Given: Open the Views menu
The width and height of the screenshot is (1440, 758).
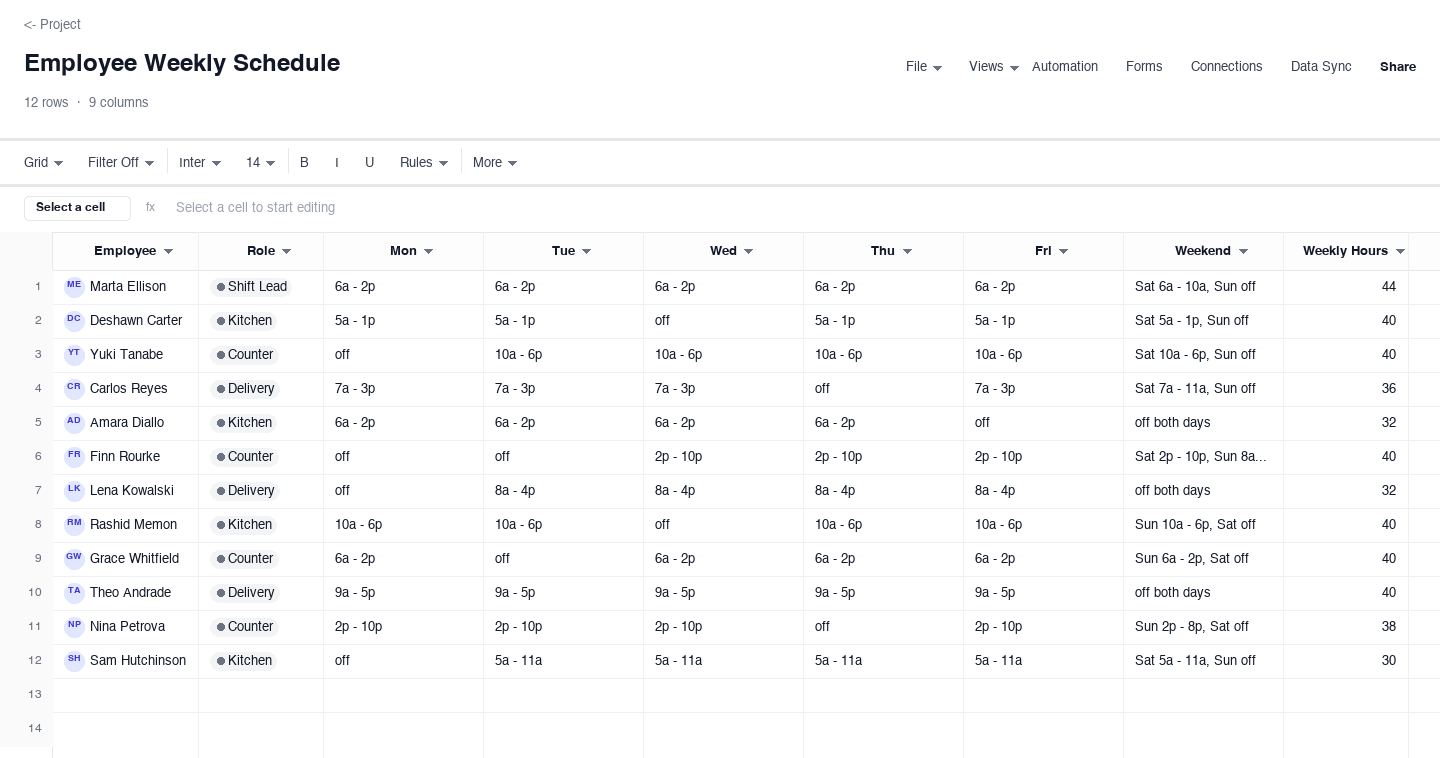Looking at the screenshot, I should click(994, 67).
